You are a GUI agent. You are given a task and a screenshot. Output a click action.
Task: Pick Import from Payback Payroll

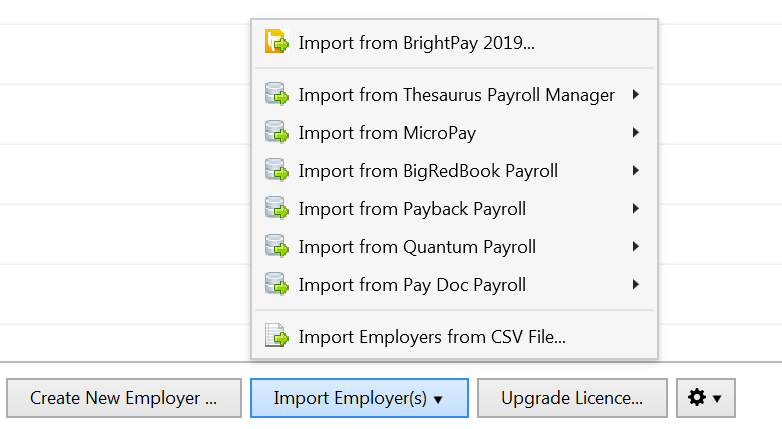(454, 209)
